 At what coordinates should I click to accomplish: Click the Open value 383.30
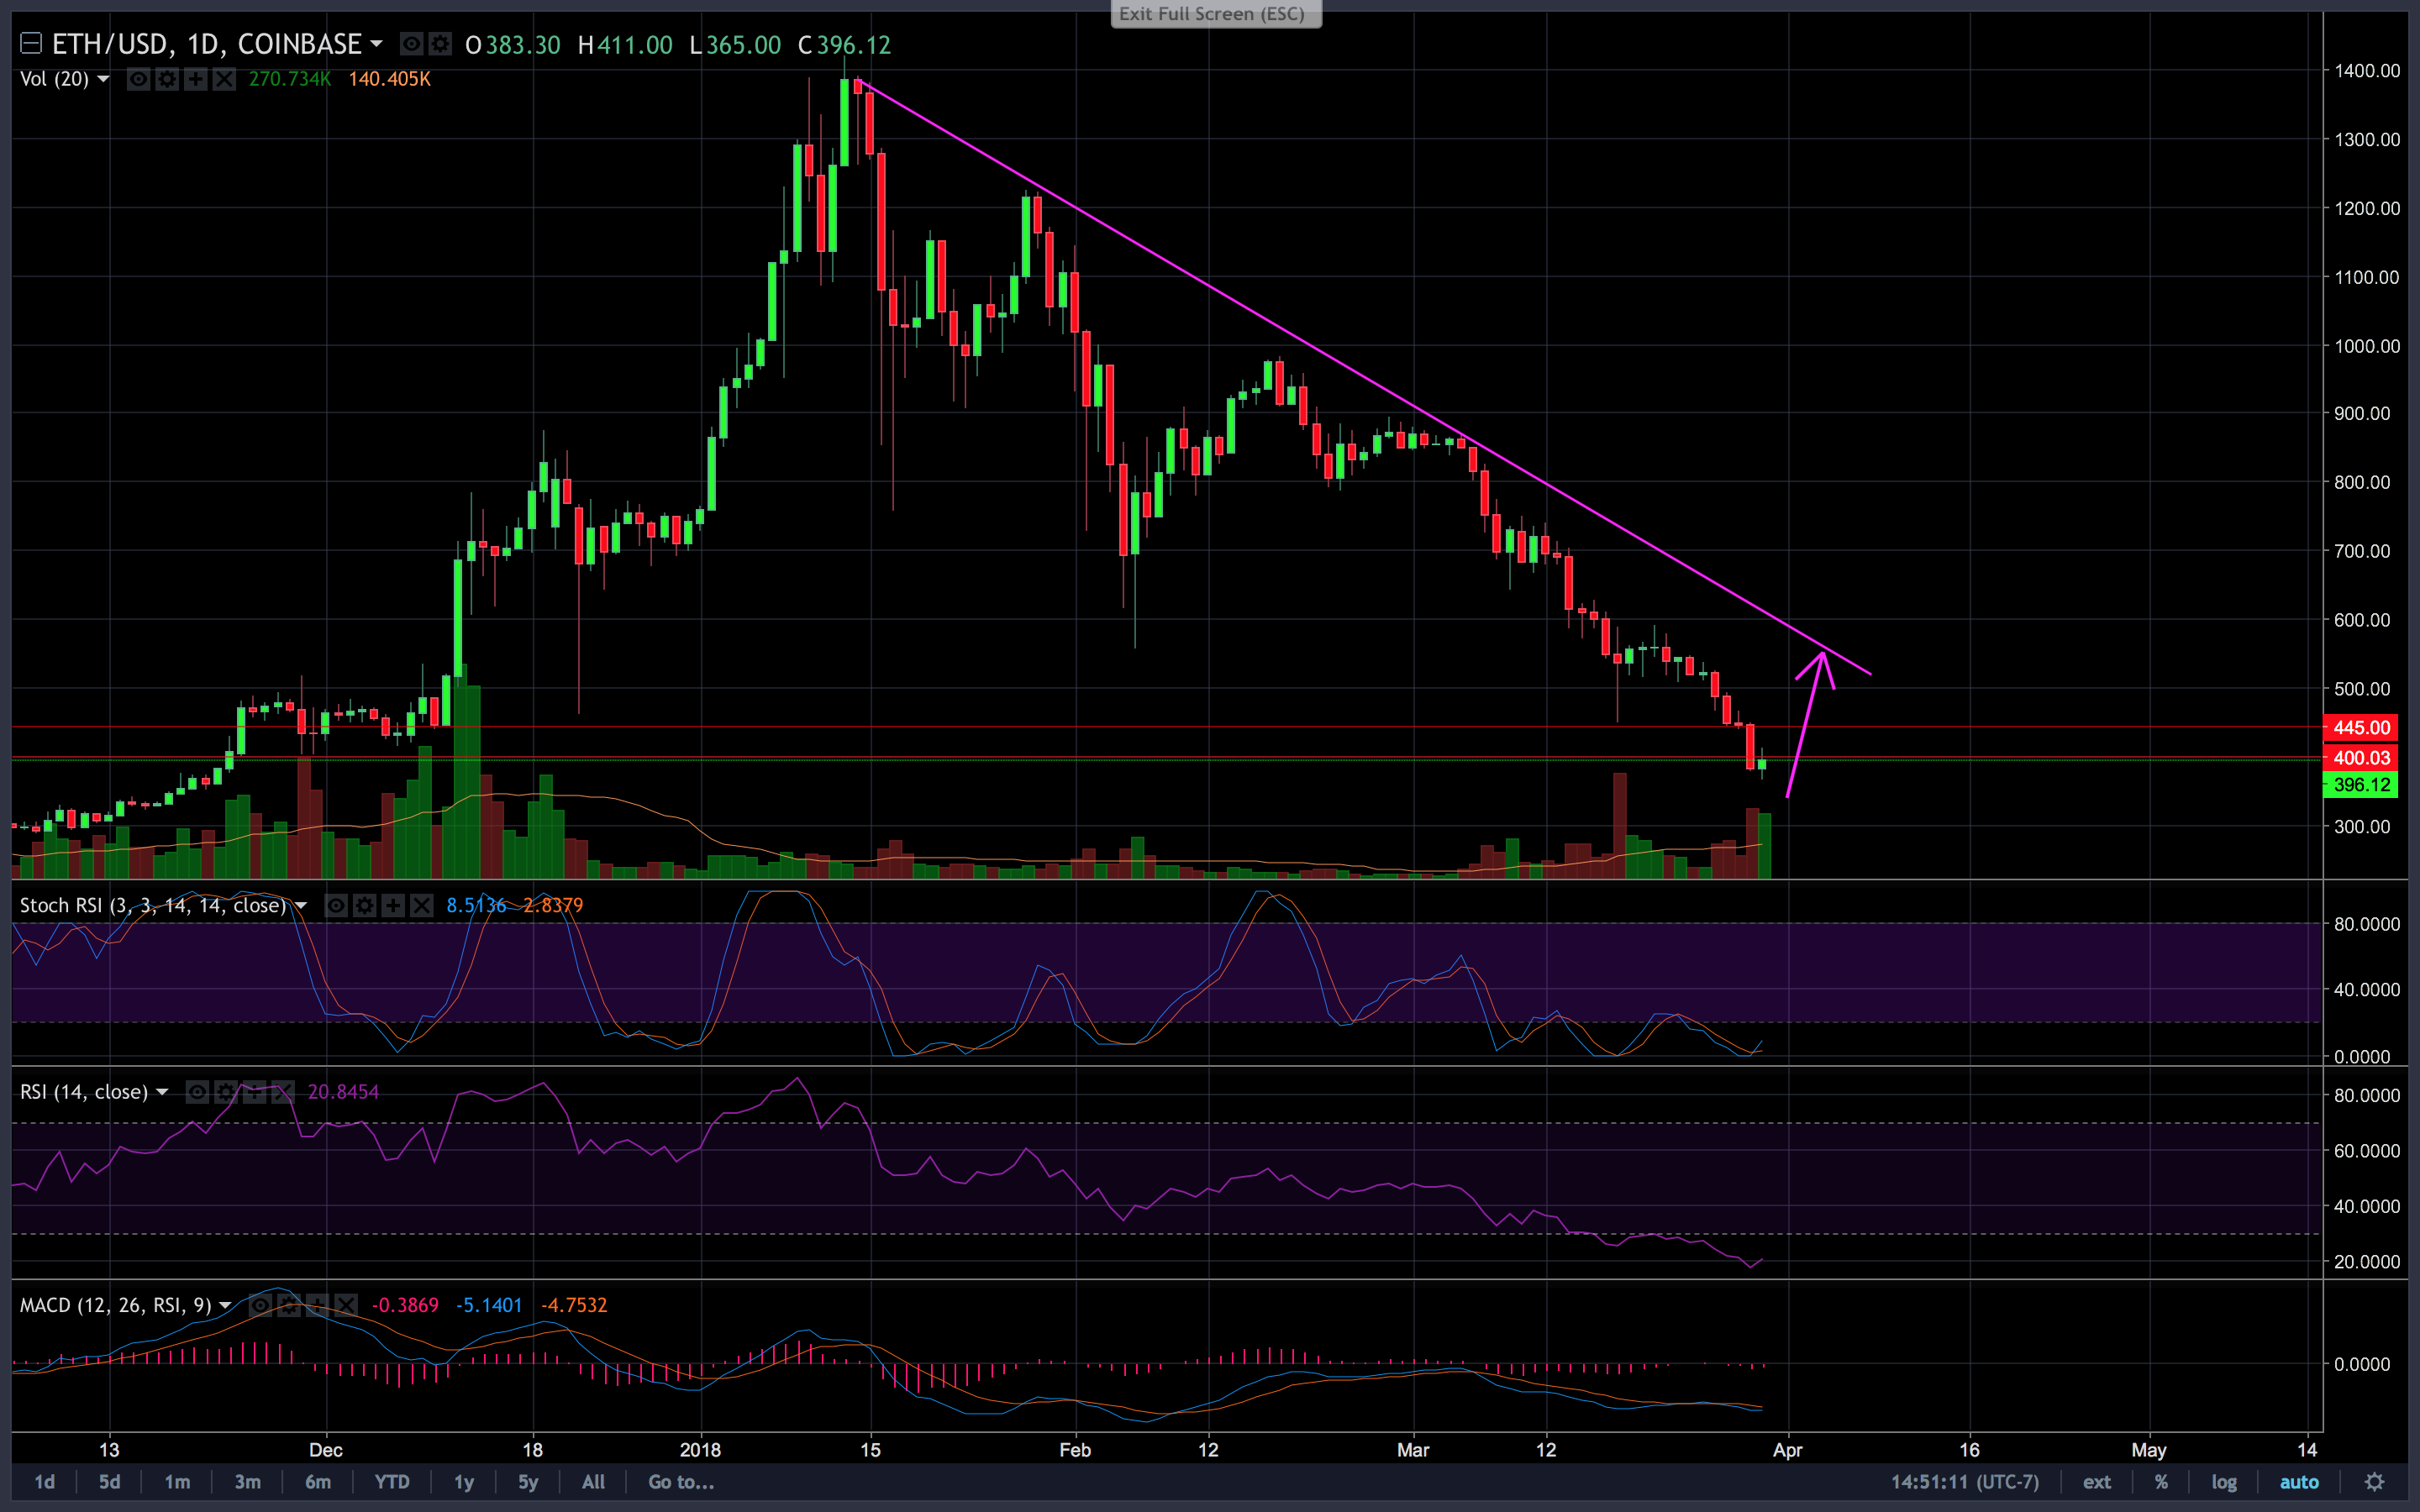523,45
